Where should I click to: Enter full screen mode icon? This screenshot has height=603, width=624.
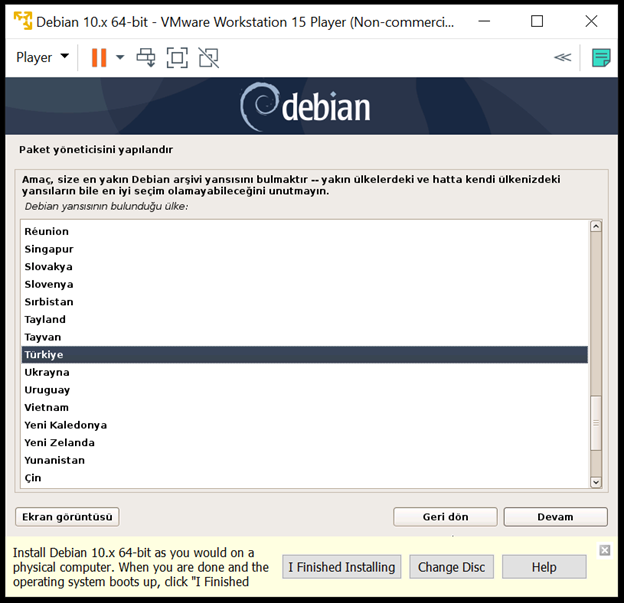click(x=177, y=57)
